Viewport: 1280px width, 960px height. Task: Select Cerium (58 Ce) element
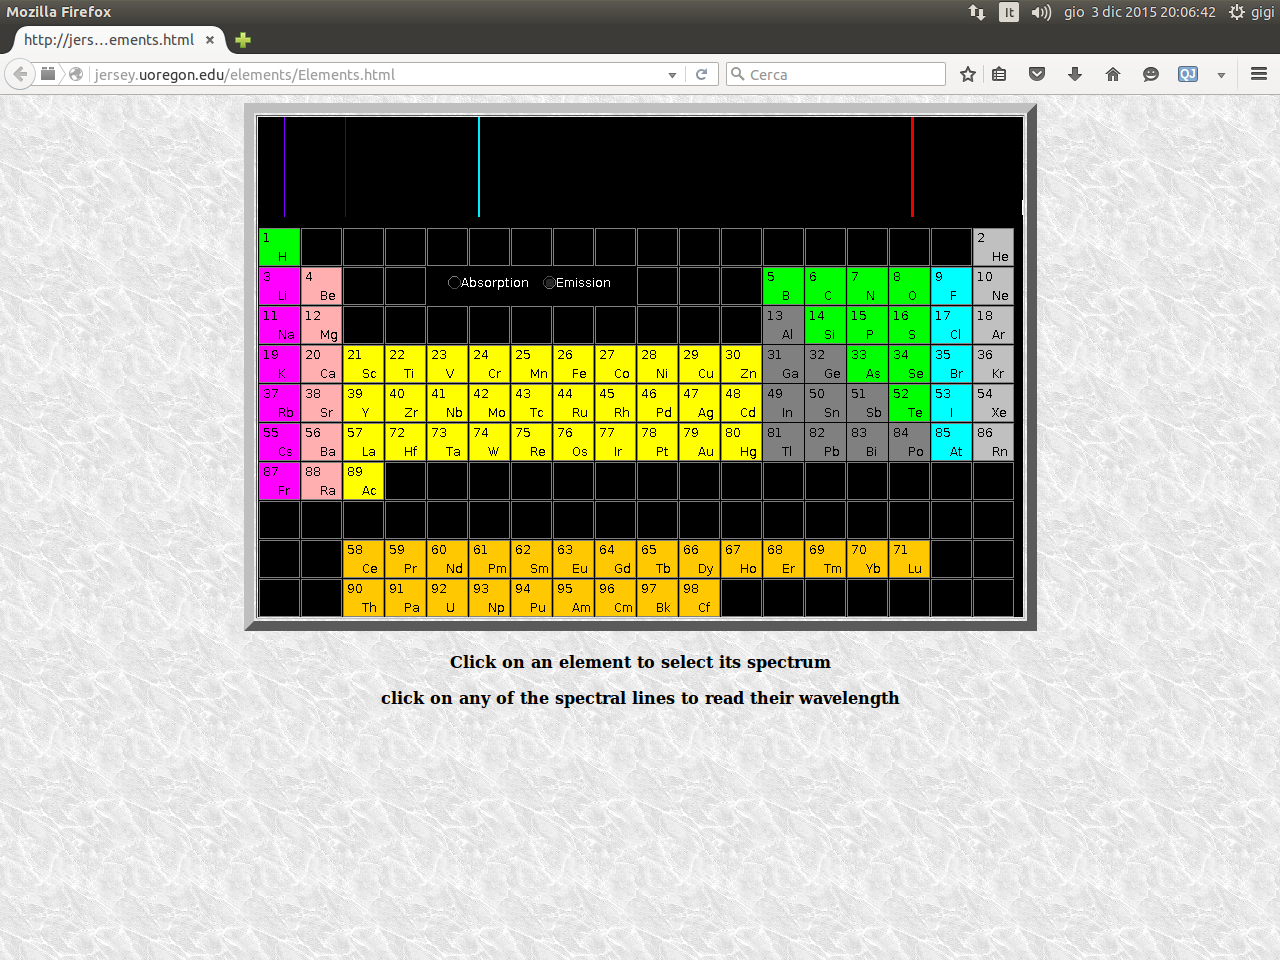point(364,559)
